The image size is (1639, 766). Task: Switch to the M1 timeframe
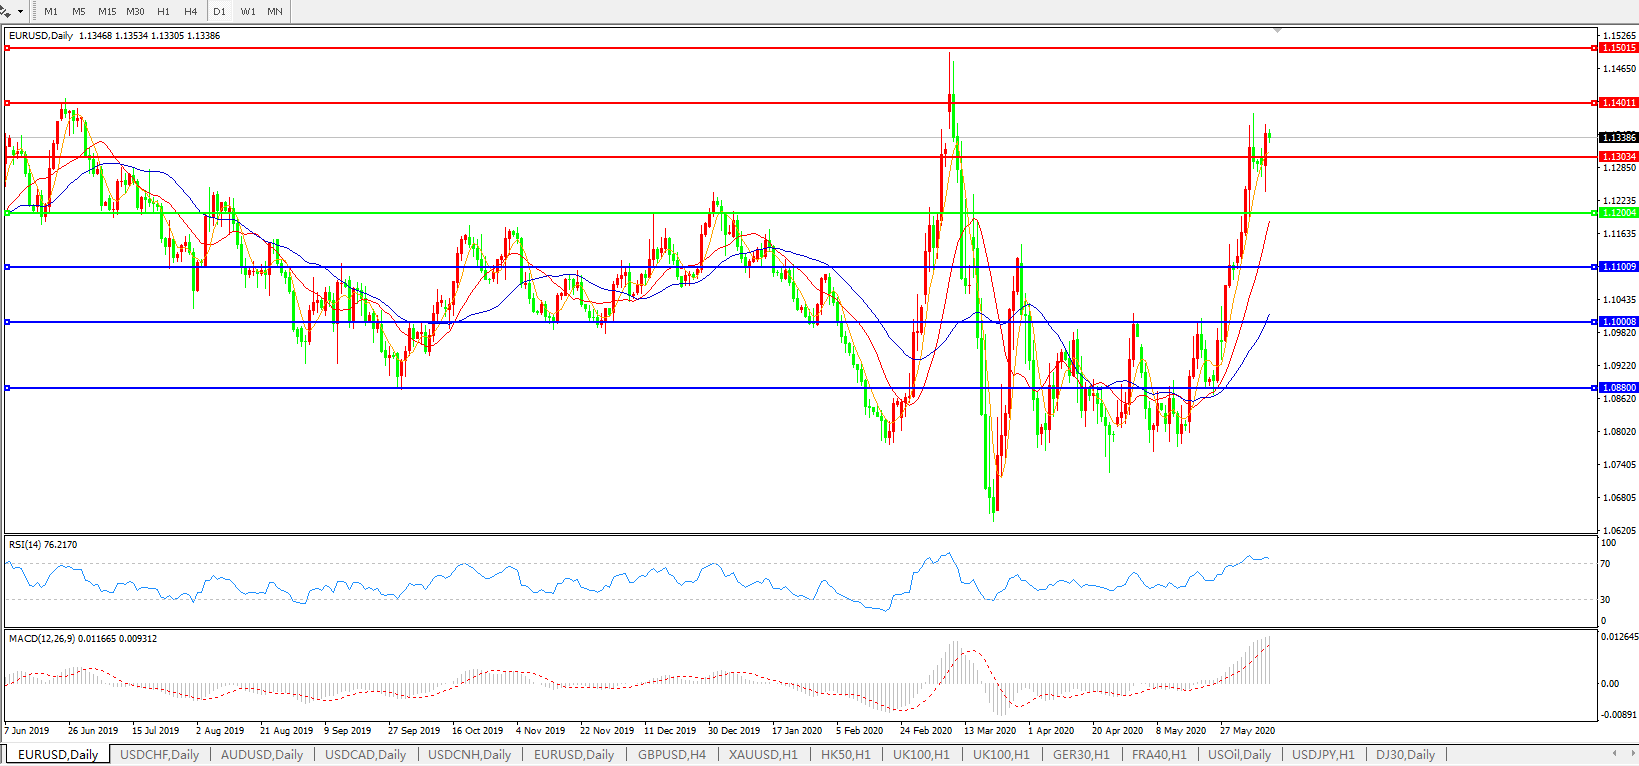tap(51, 12)
